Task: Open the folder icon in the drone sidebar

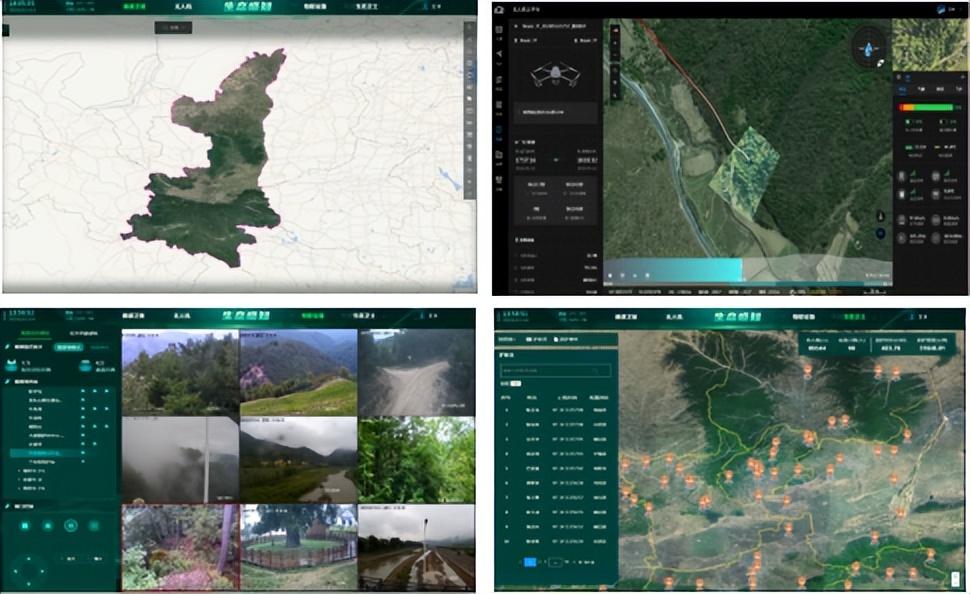Action: point(500,154)
